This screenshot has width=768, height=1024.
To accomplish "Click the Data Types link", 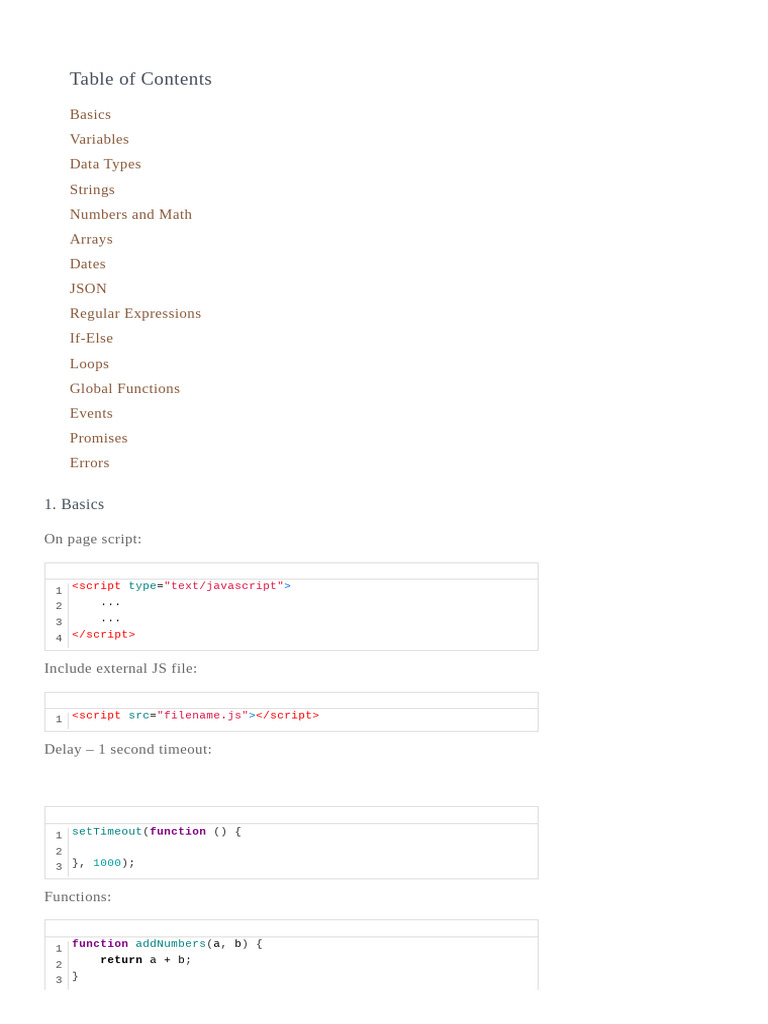I will click(105, 164).
